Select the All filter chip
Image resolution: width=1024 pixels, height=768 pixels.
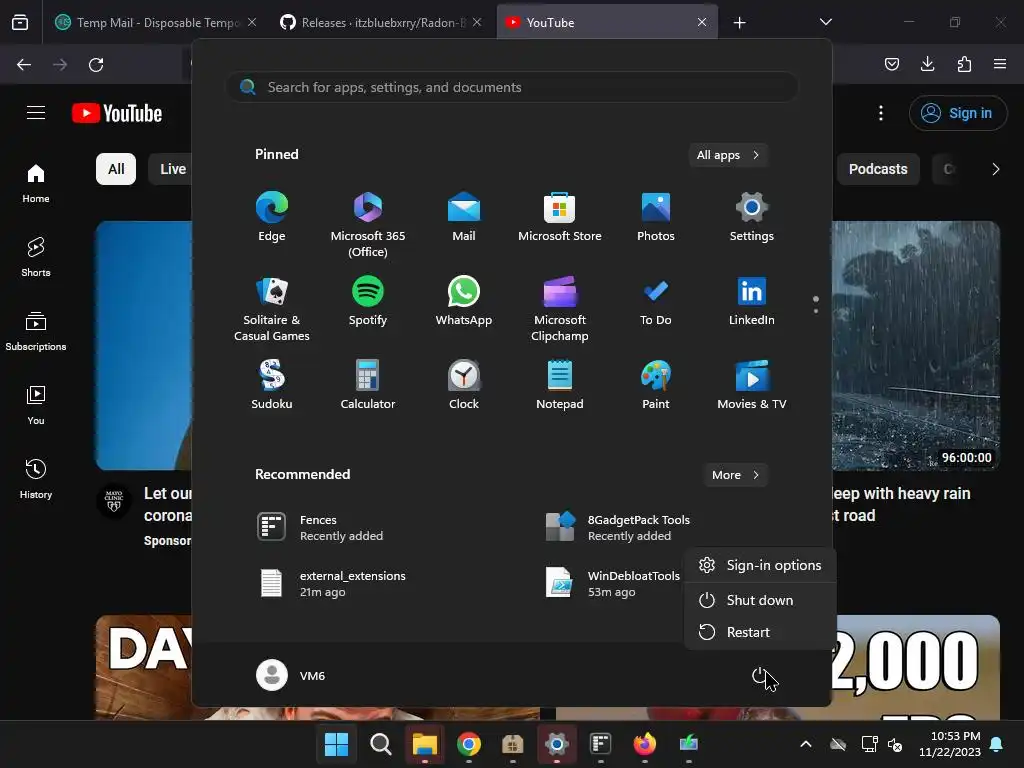point(116,169)
